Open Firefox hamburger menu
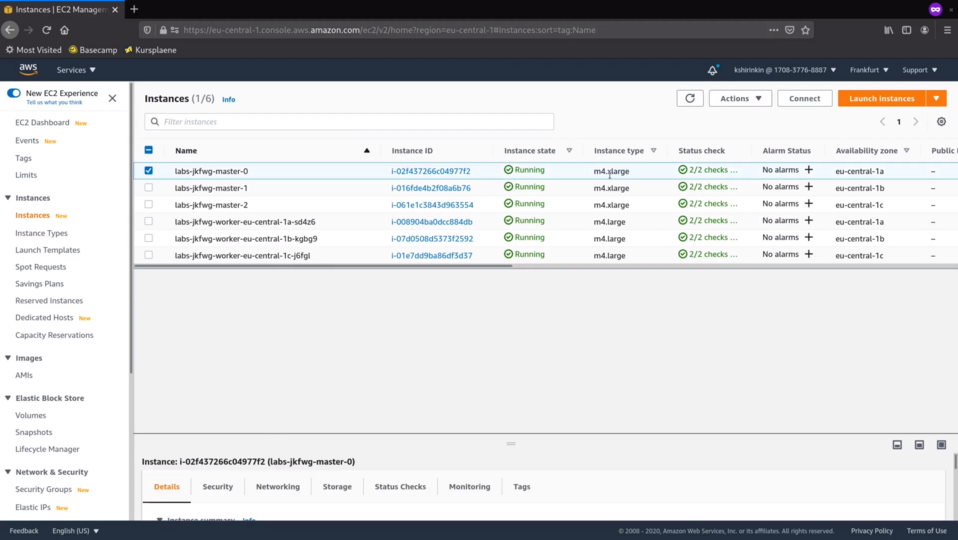Viewport: 958px width, 540px height. [947, 30]
